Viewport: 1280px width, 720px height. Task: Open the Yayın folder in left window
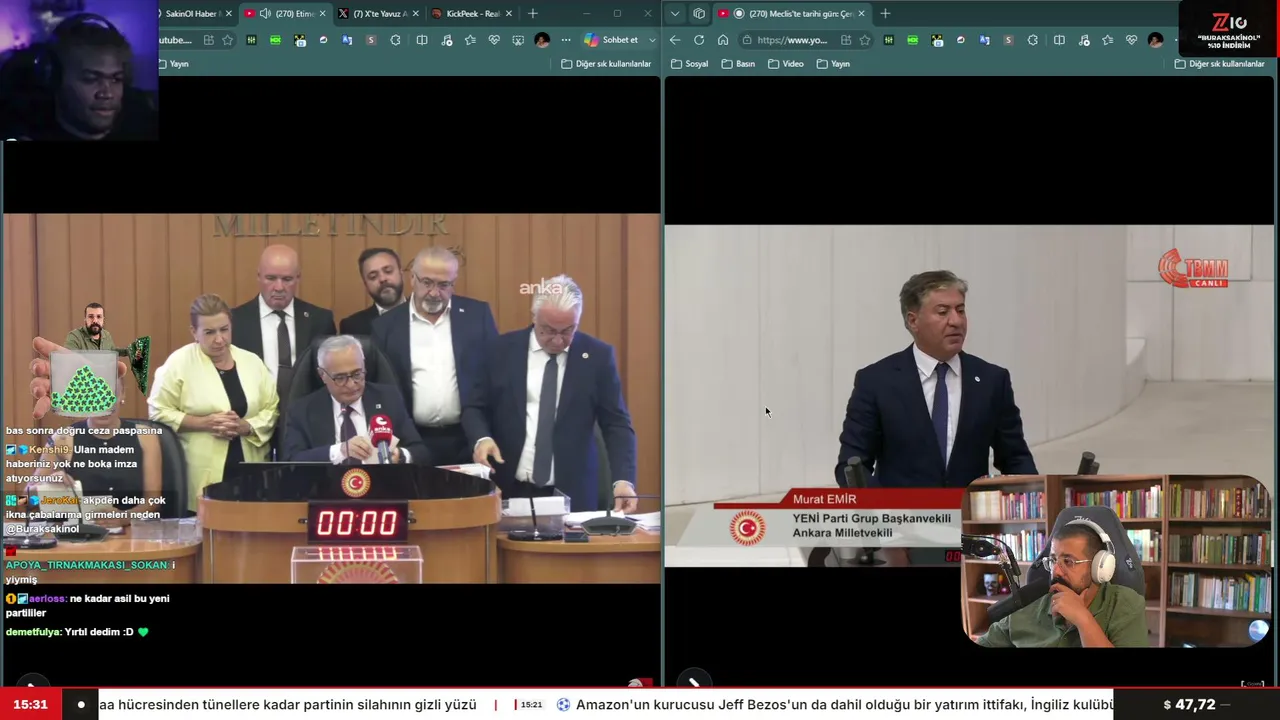174,64
